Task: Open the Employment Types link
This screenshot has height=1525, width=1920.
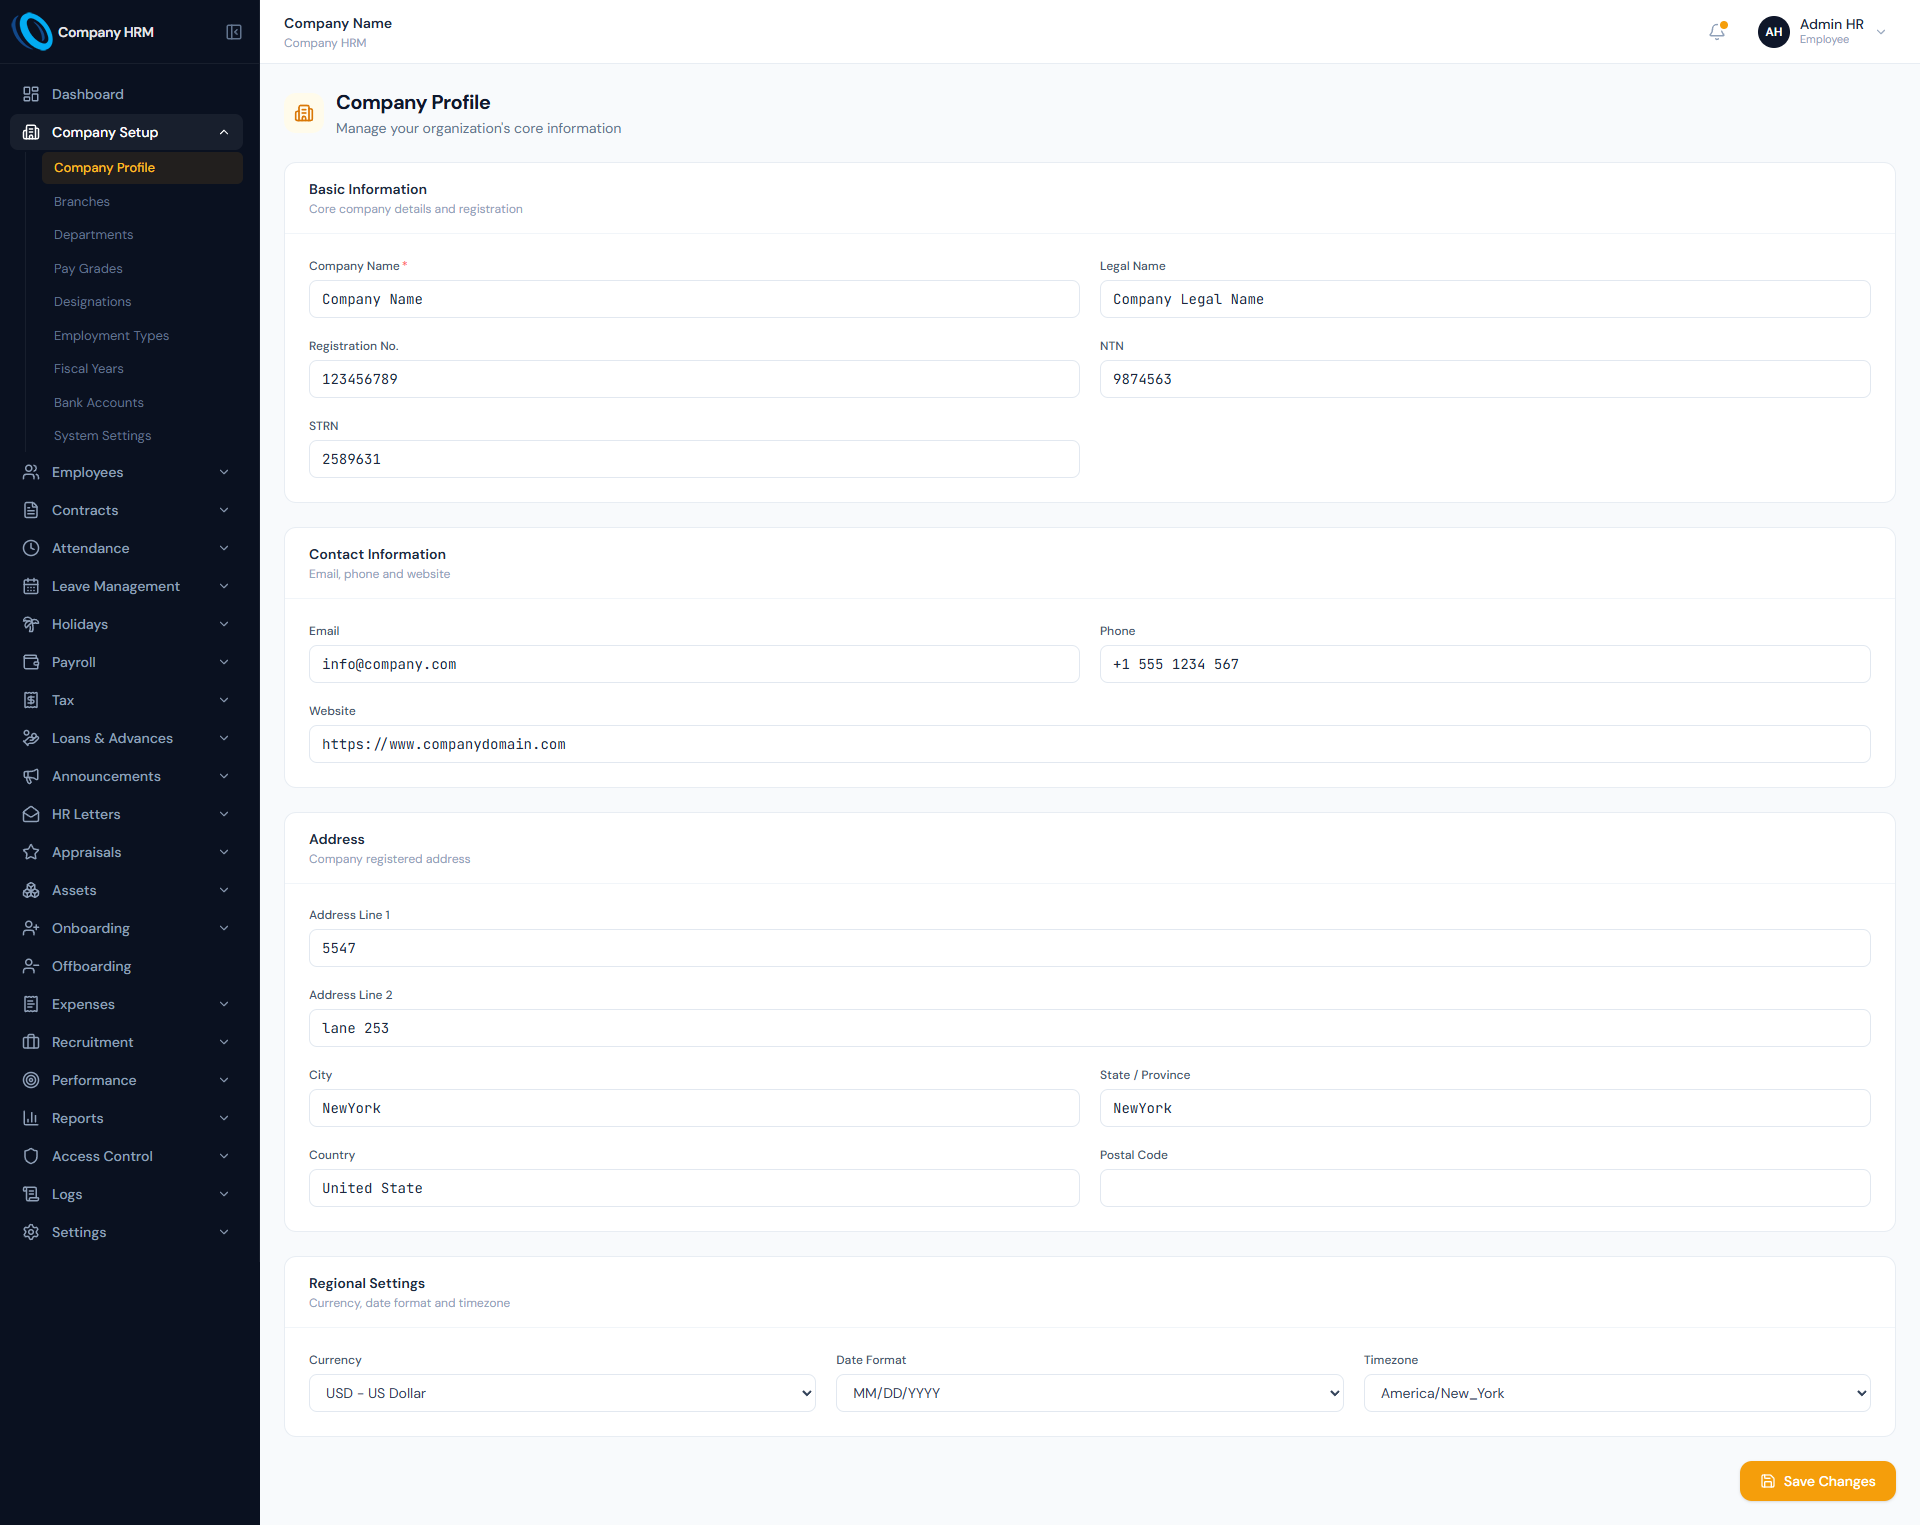Action: click(142, 335)
